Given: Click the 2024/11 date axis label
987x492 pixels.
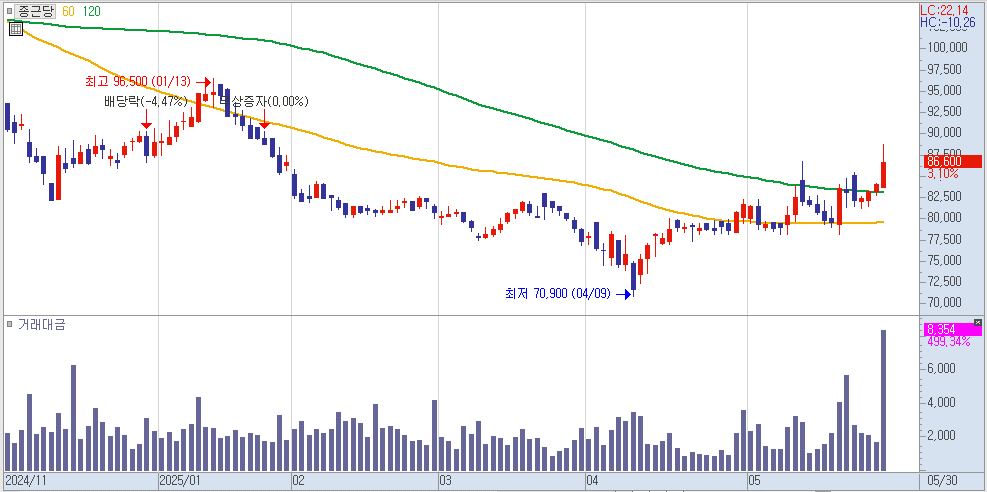Looking at the screenshot, I should 27,481.
